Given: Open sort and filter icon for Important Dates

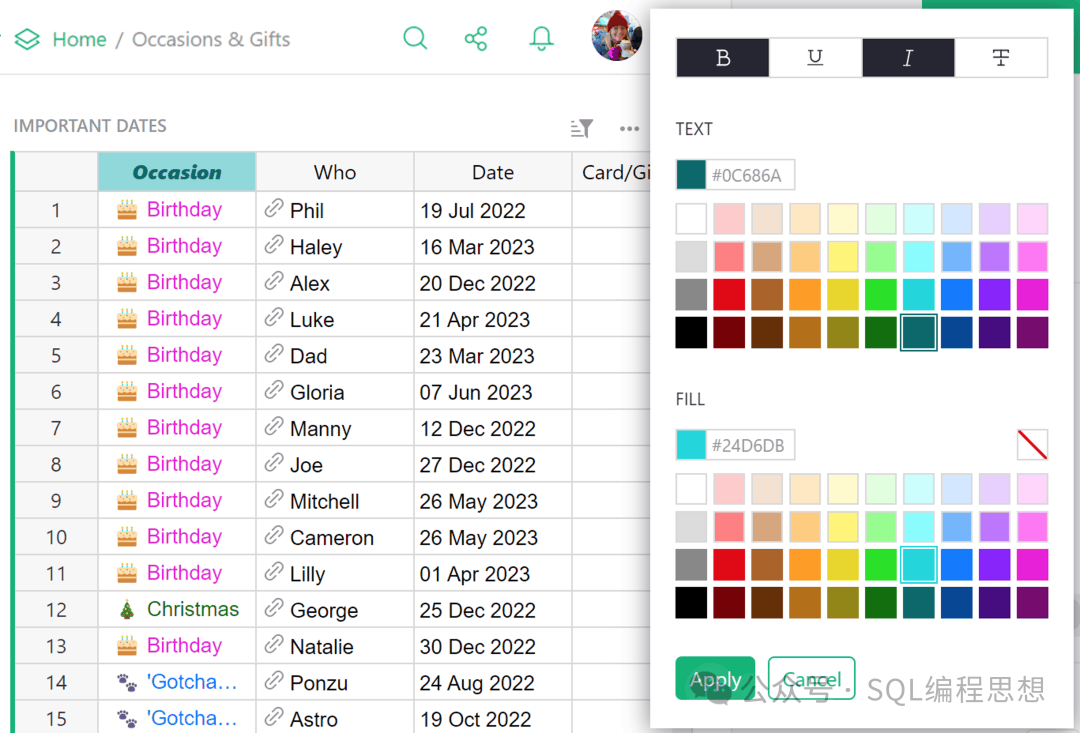Looking at the screenshot, I should 581,128.
